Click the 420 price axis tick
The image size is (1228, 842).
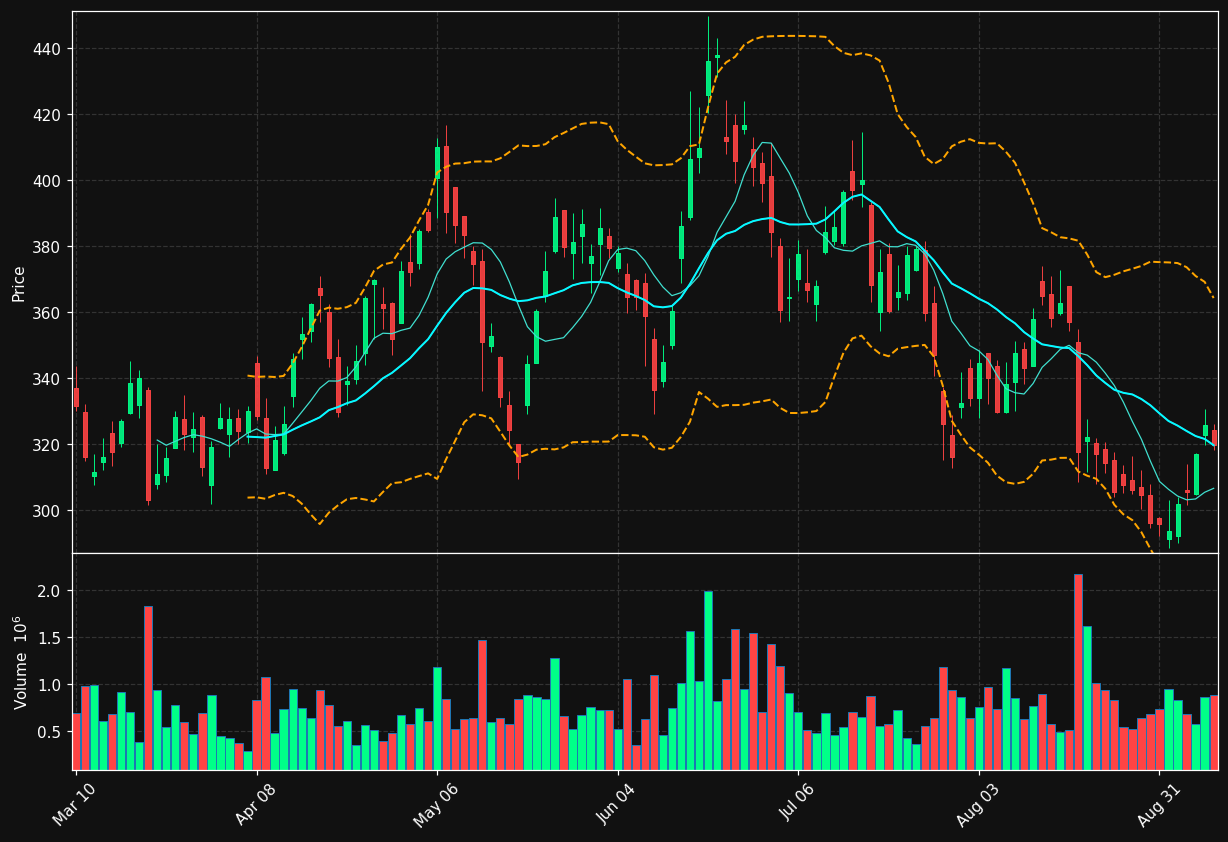[48, 115]
